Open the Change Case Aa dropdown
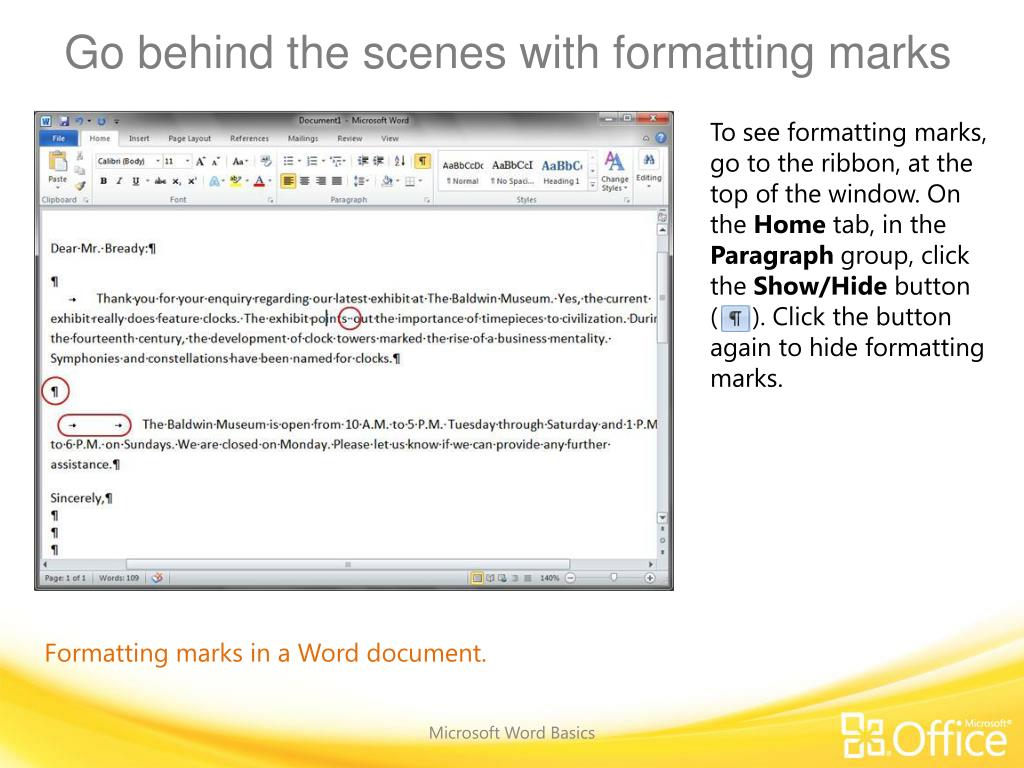 point(240,161)
